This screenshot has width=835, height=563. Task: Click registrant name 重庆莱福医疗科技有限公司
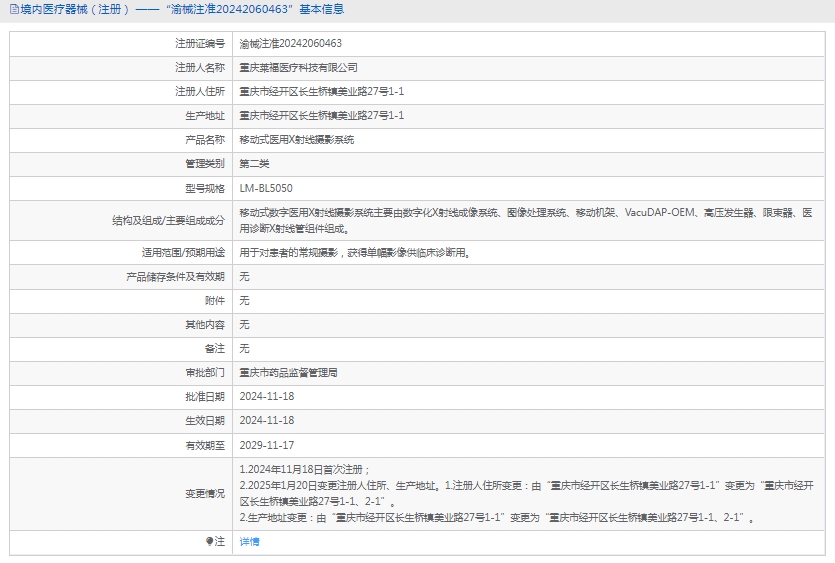click(298, 68)
